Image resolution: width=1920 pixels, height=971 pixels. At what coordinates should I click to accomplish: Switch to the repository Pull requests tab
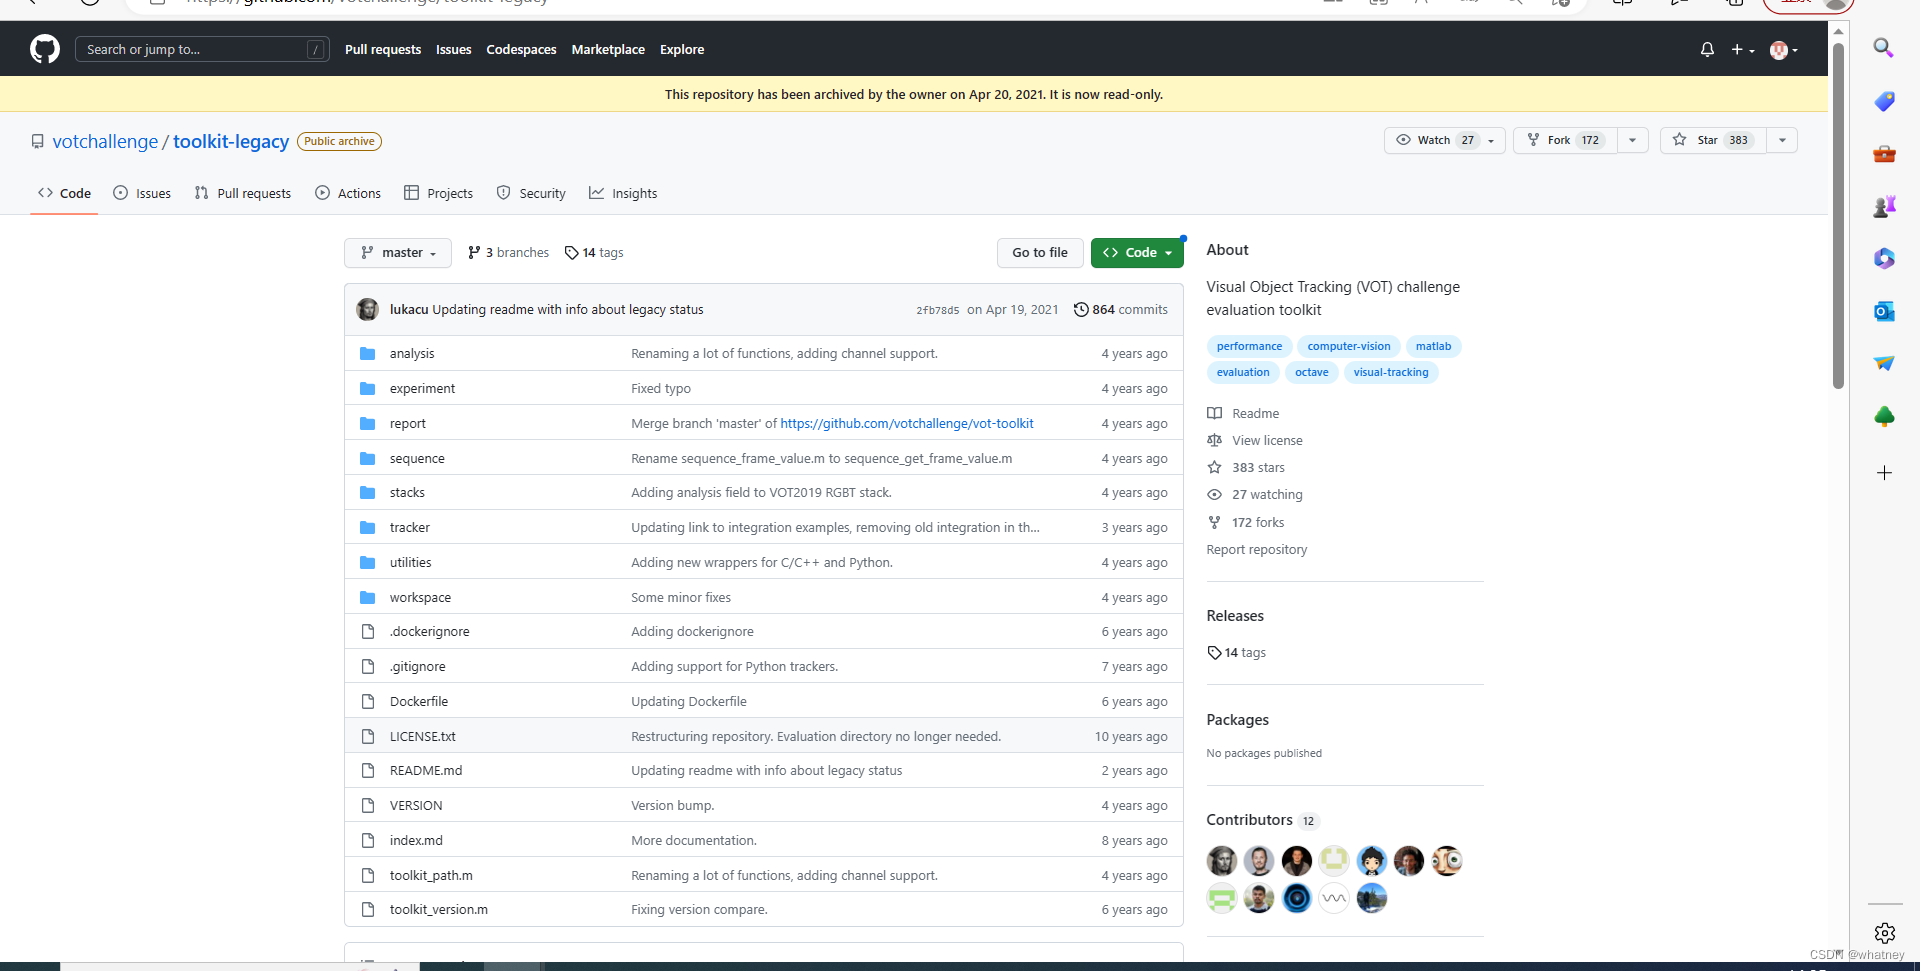pyautogui.click(x=243, y=193)
